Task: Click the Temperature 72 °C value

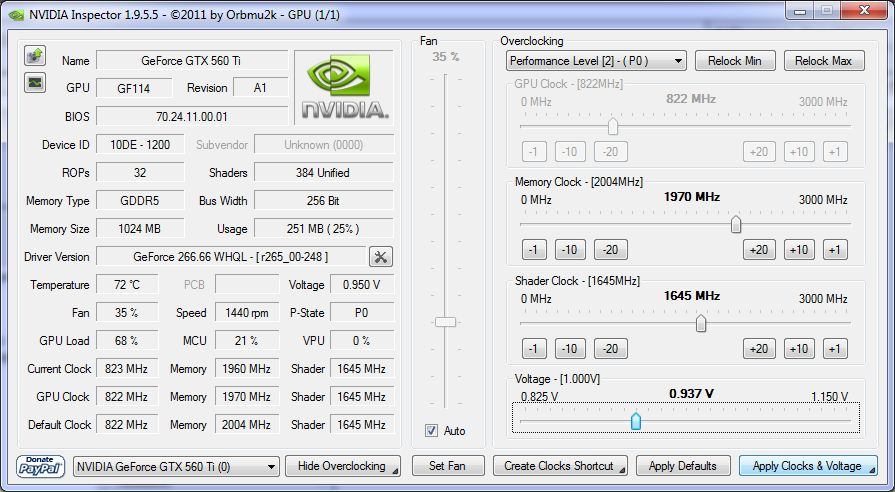Action: 127,285
